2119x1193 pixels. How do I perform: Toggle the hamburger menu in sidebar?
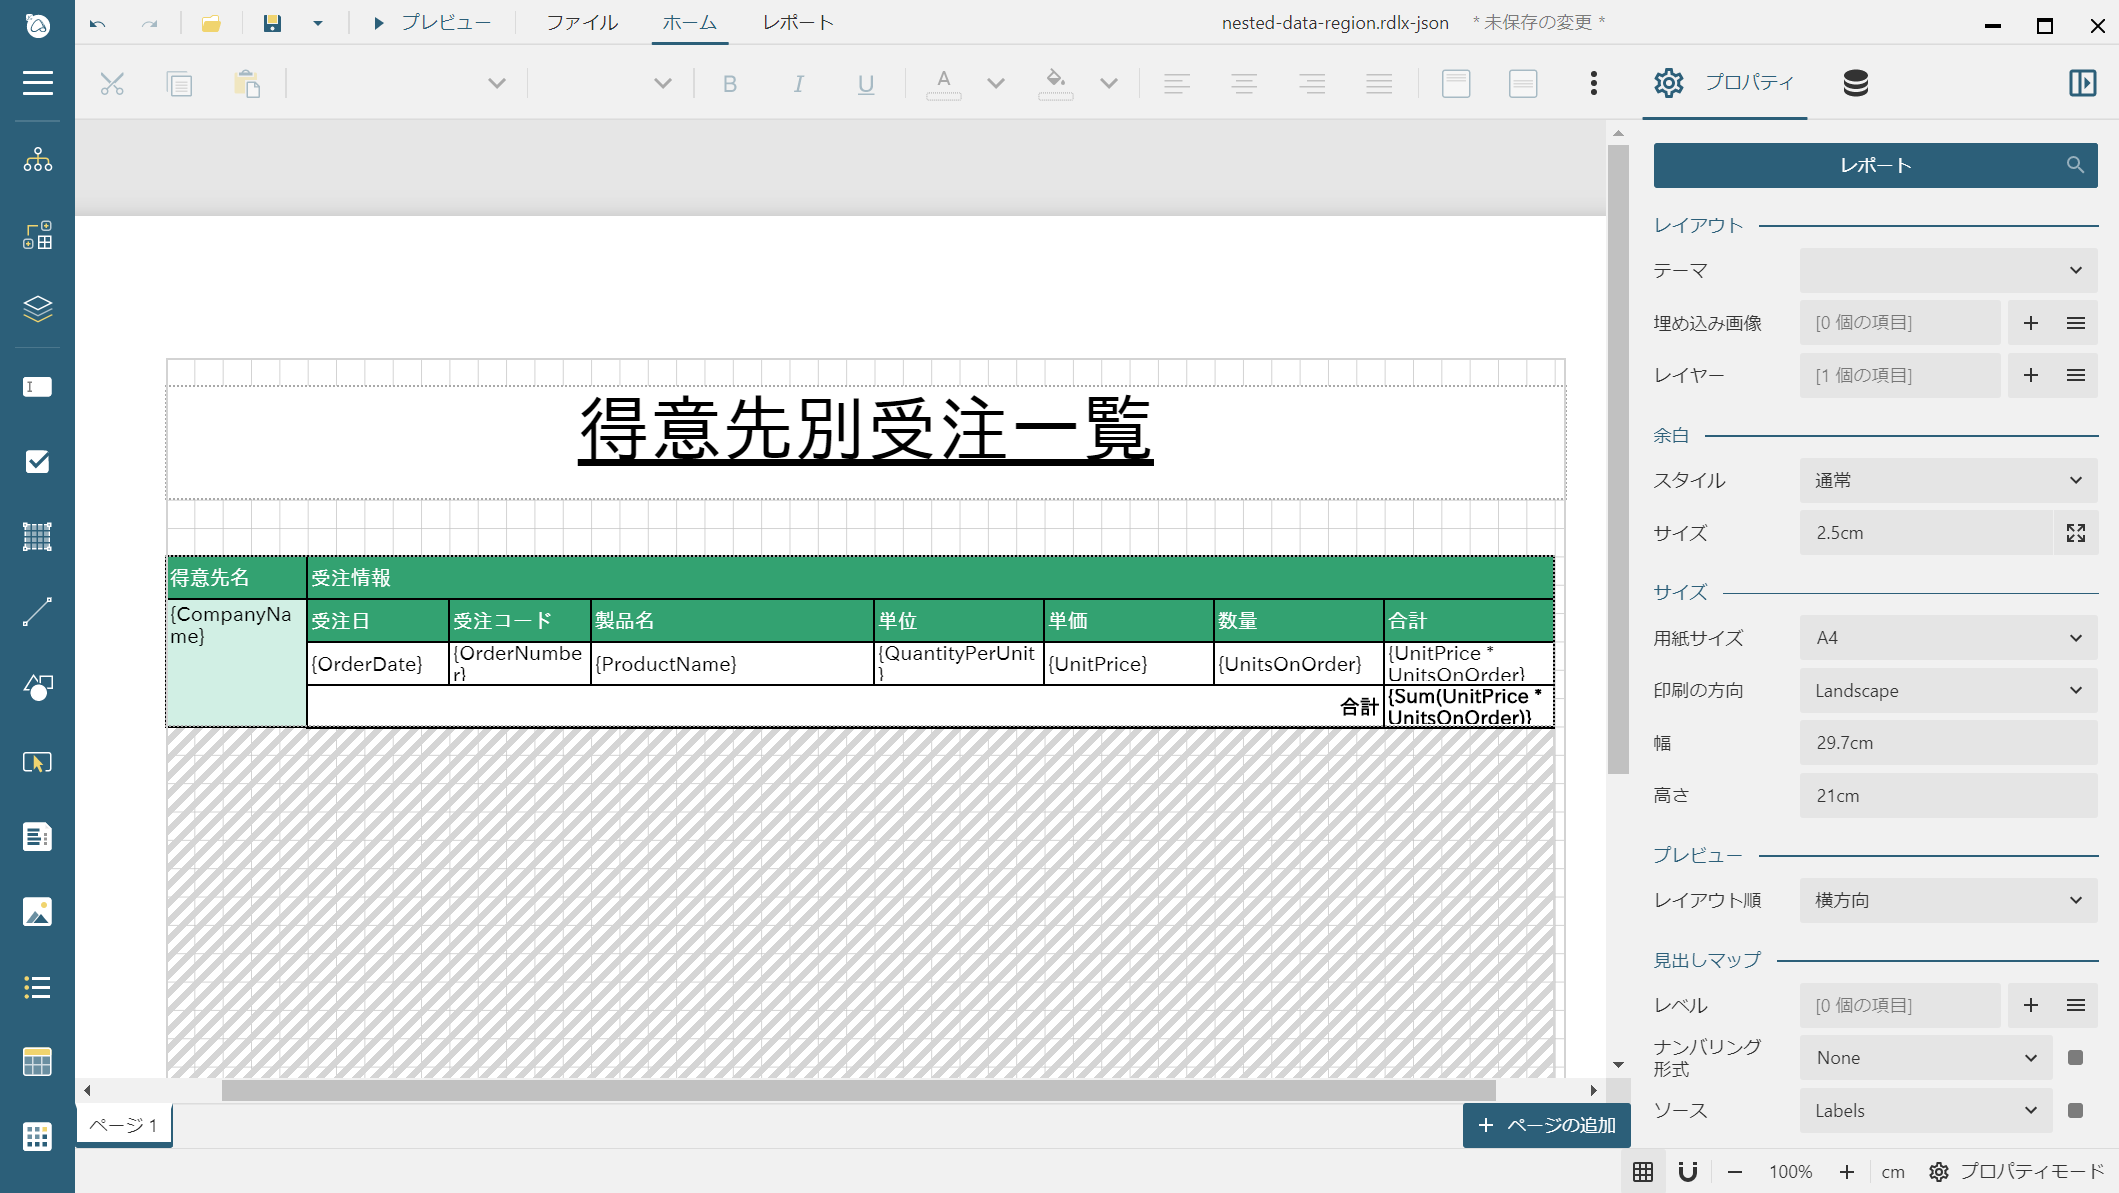click(37, 83)
